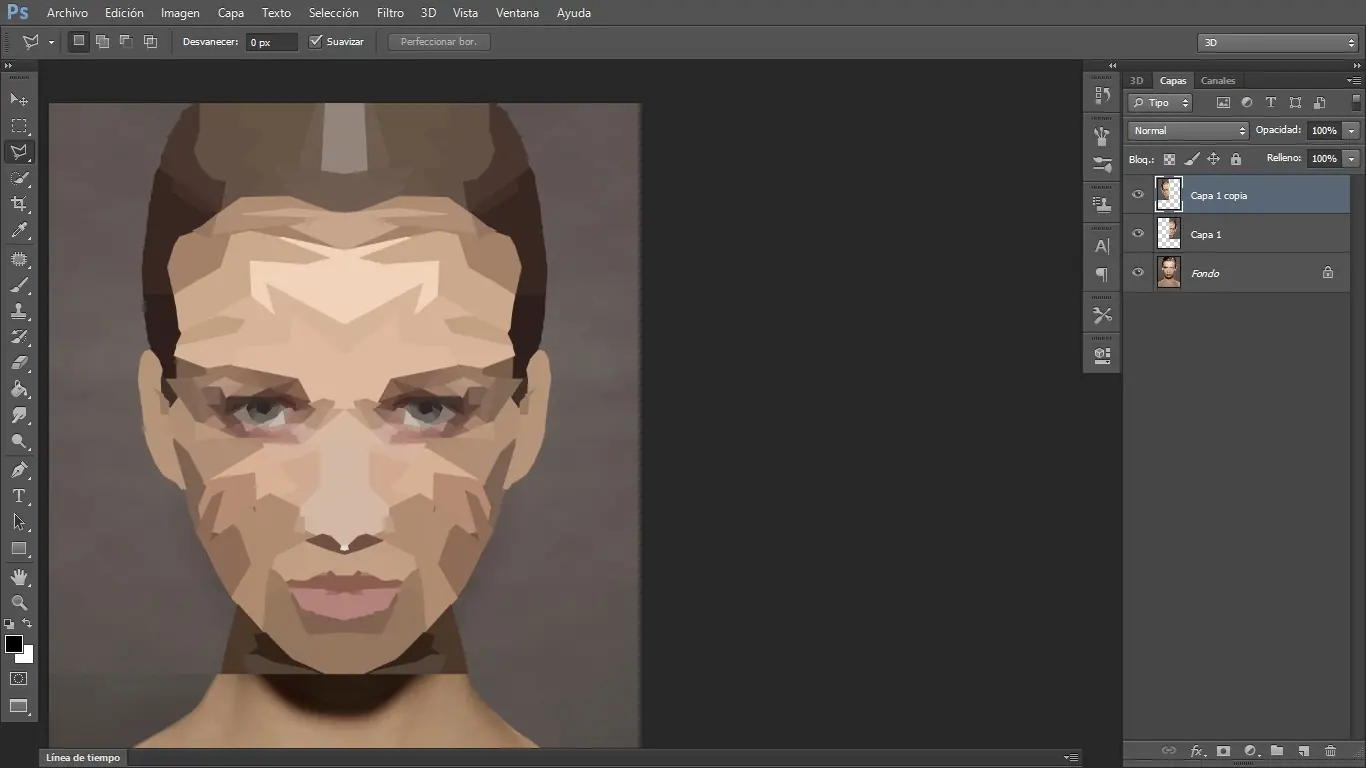Image resolution: width=1366 pixels, height=768 pixels.
Task: Uncheck the Suavizar checkbox
Action: point(316,42)
